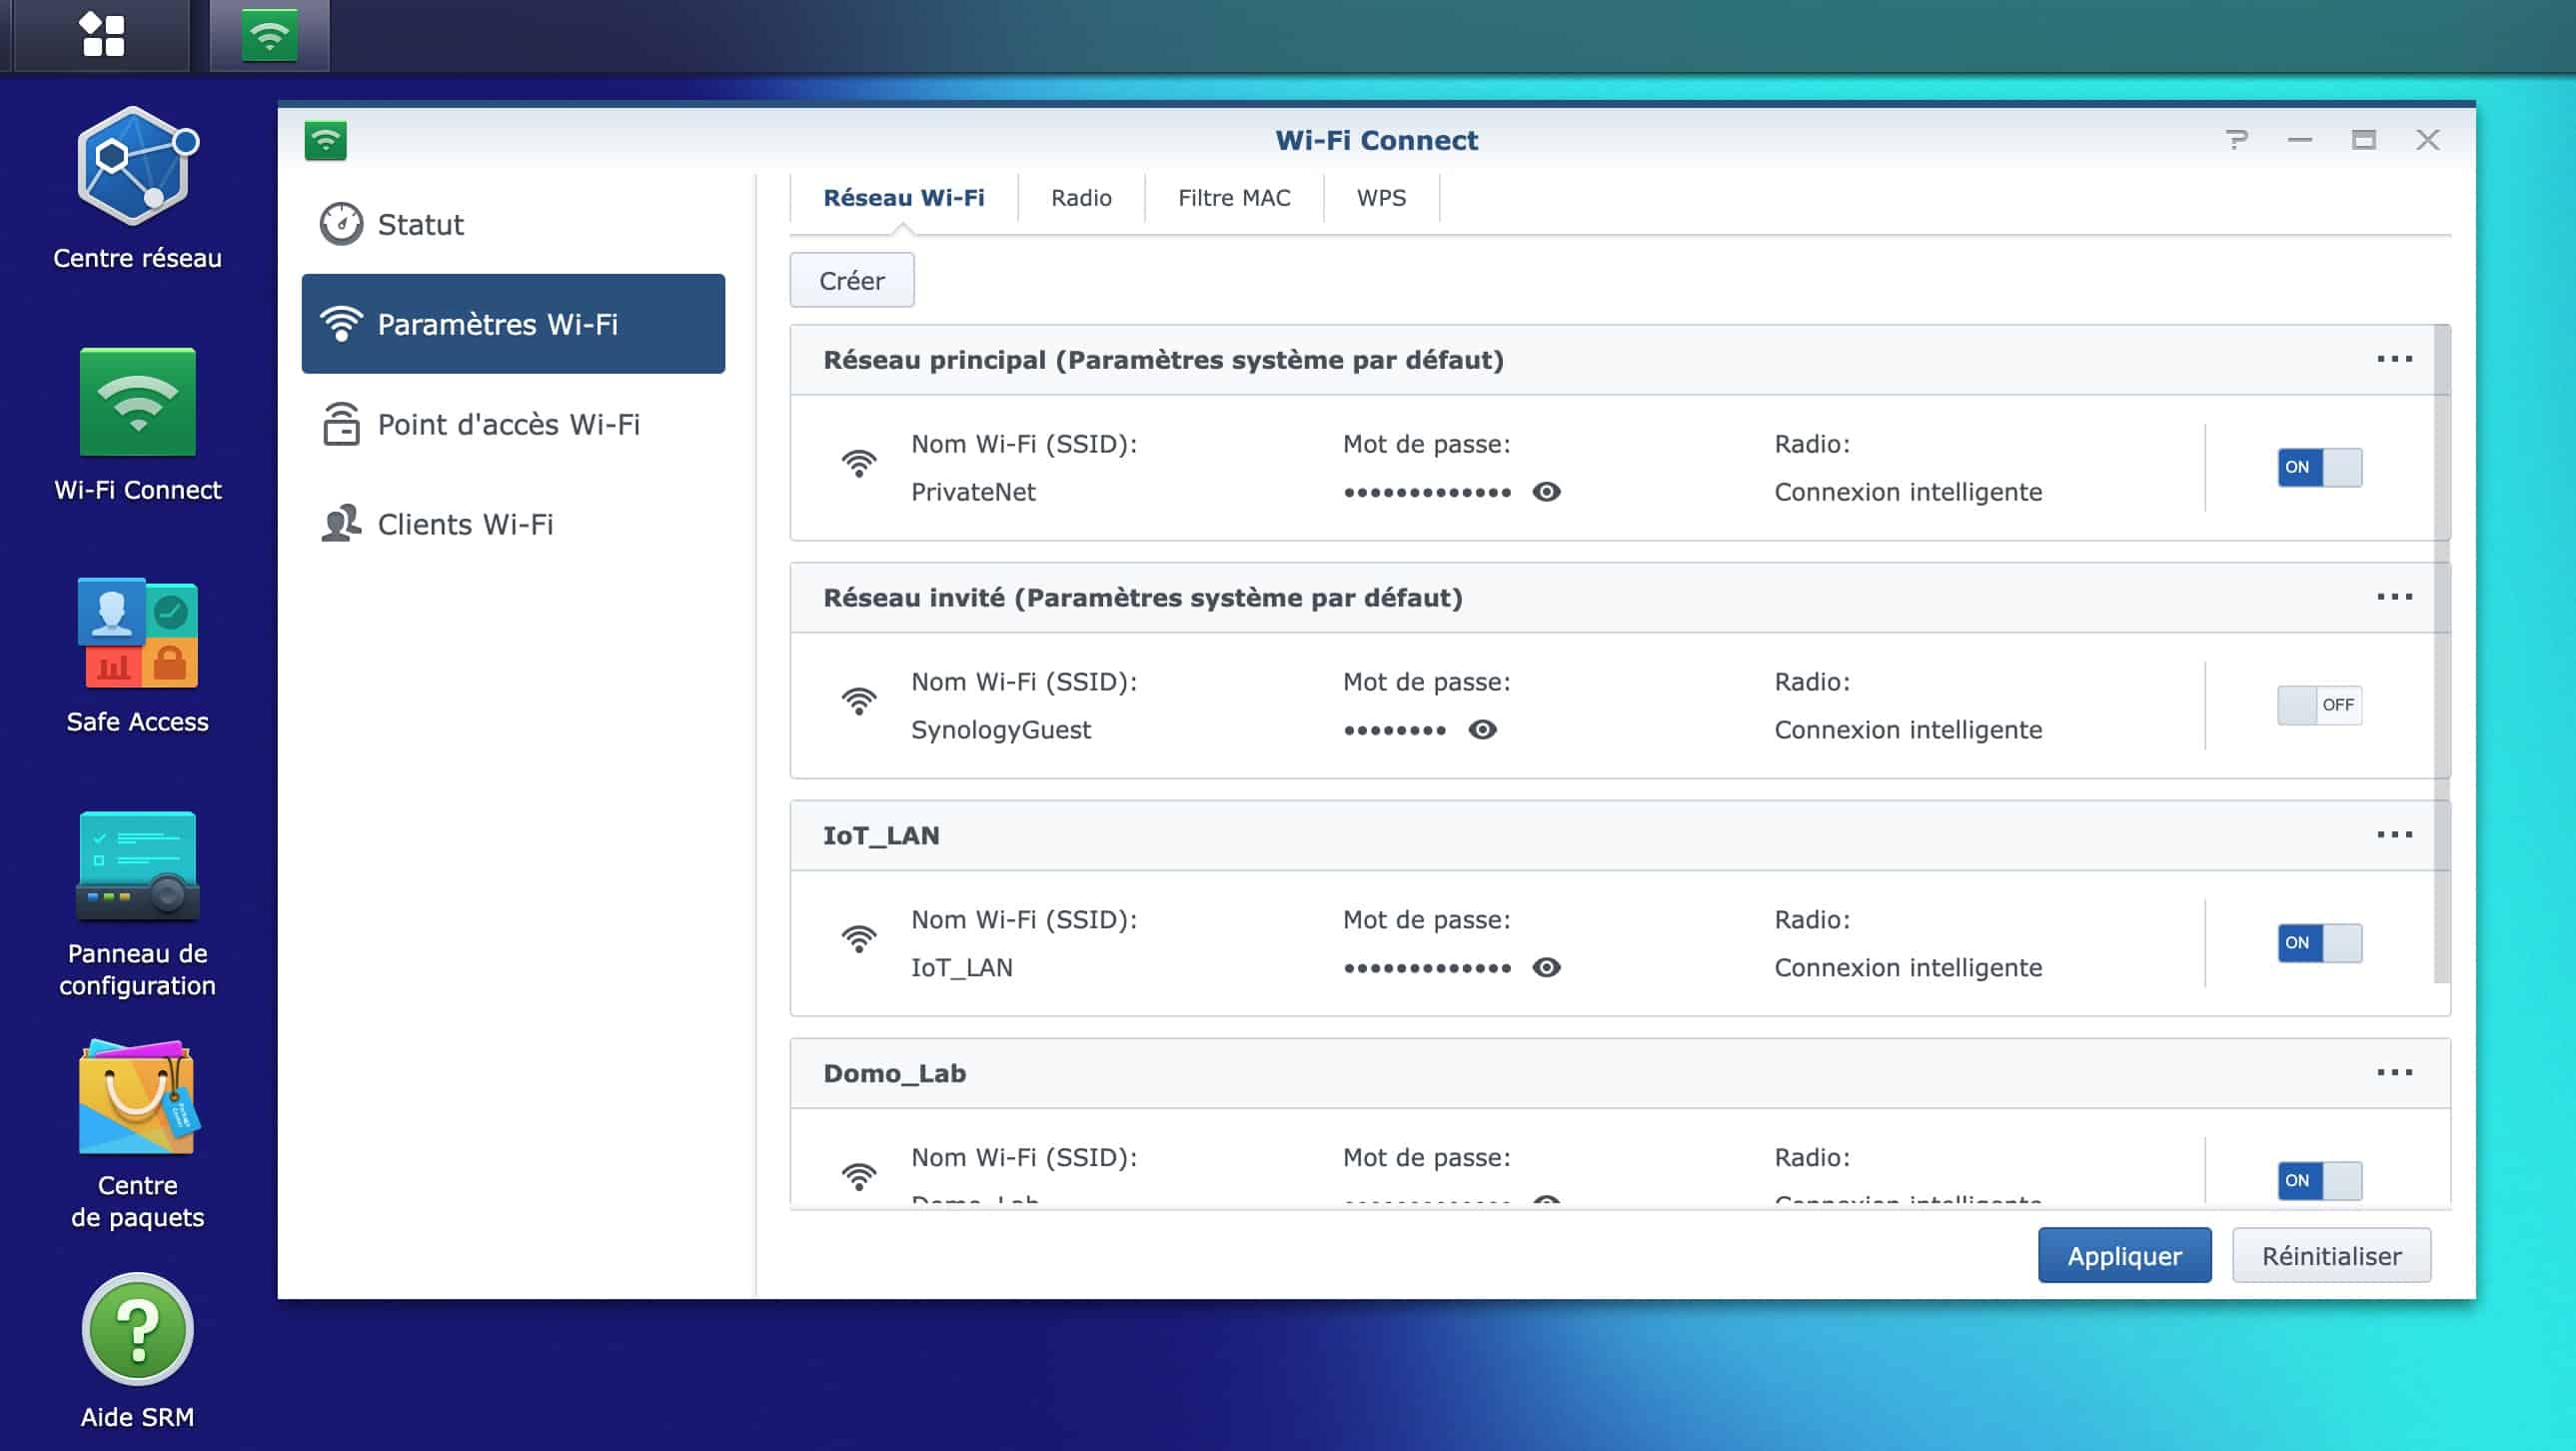Go to Statut in the sidebar
Screen dimensions: 2576x1451
(513, 224)
